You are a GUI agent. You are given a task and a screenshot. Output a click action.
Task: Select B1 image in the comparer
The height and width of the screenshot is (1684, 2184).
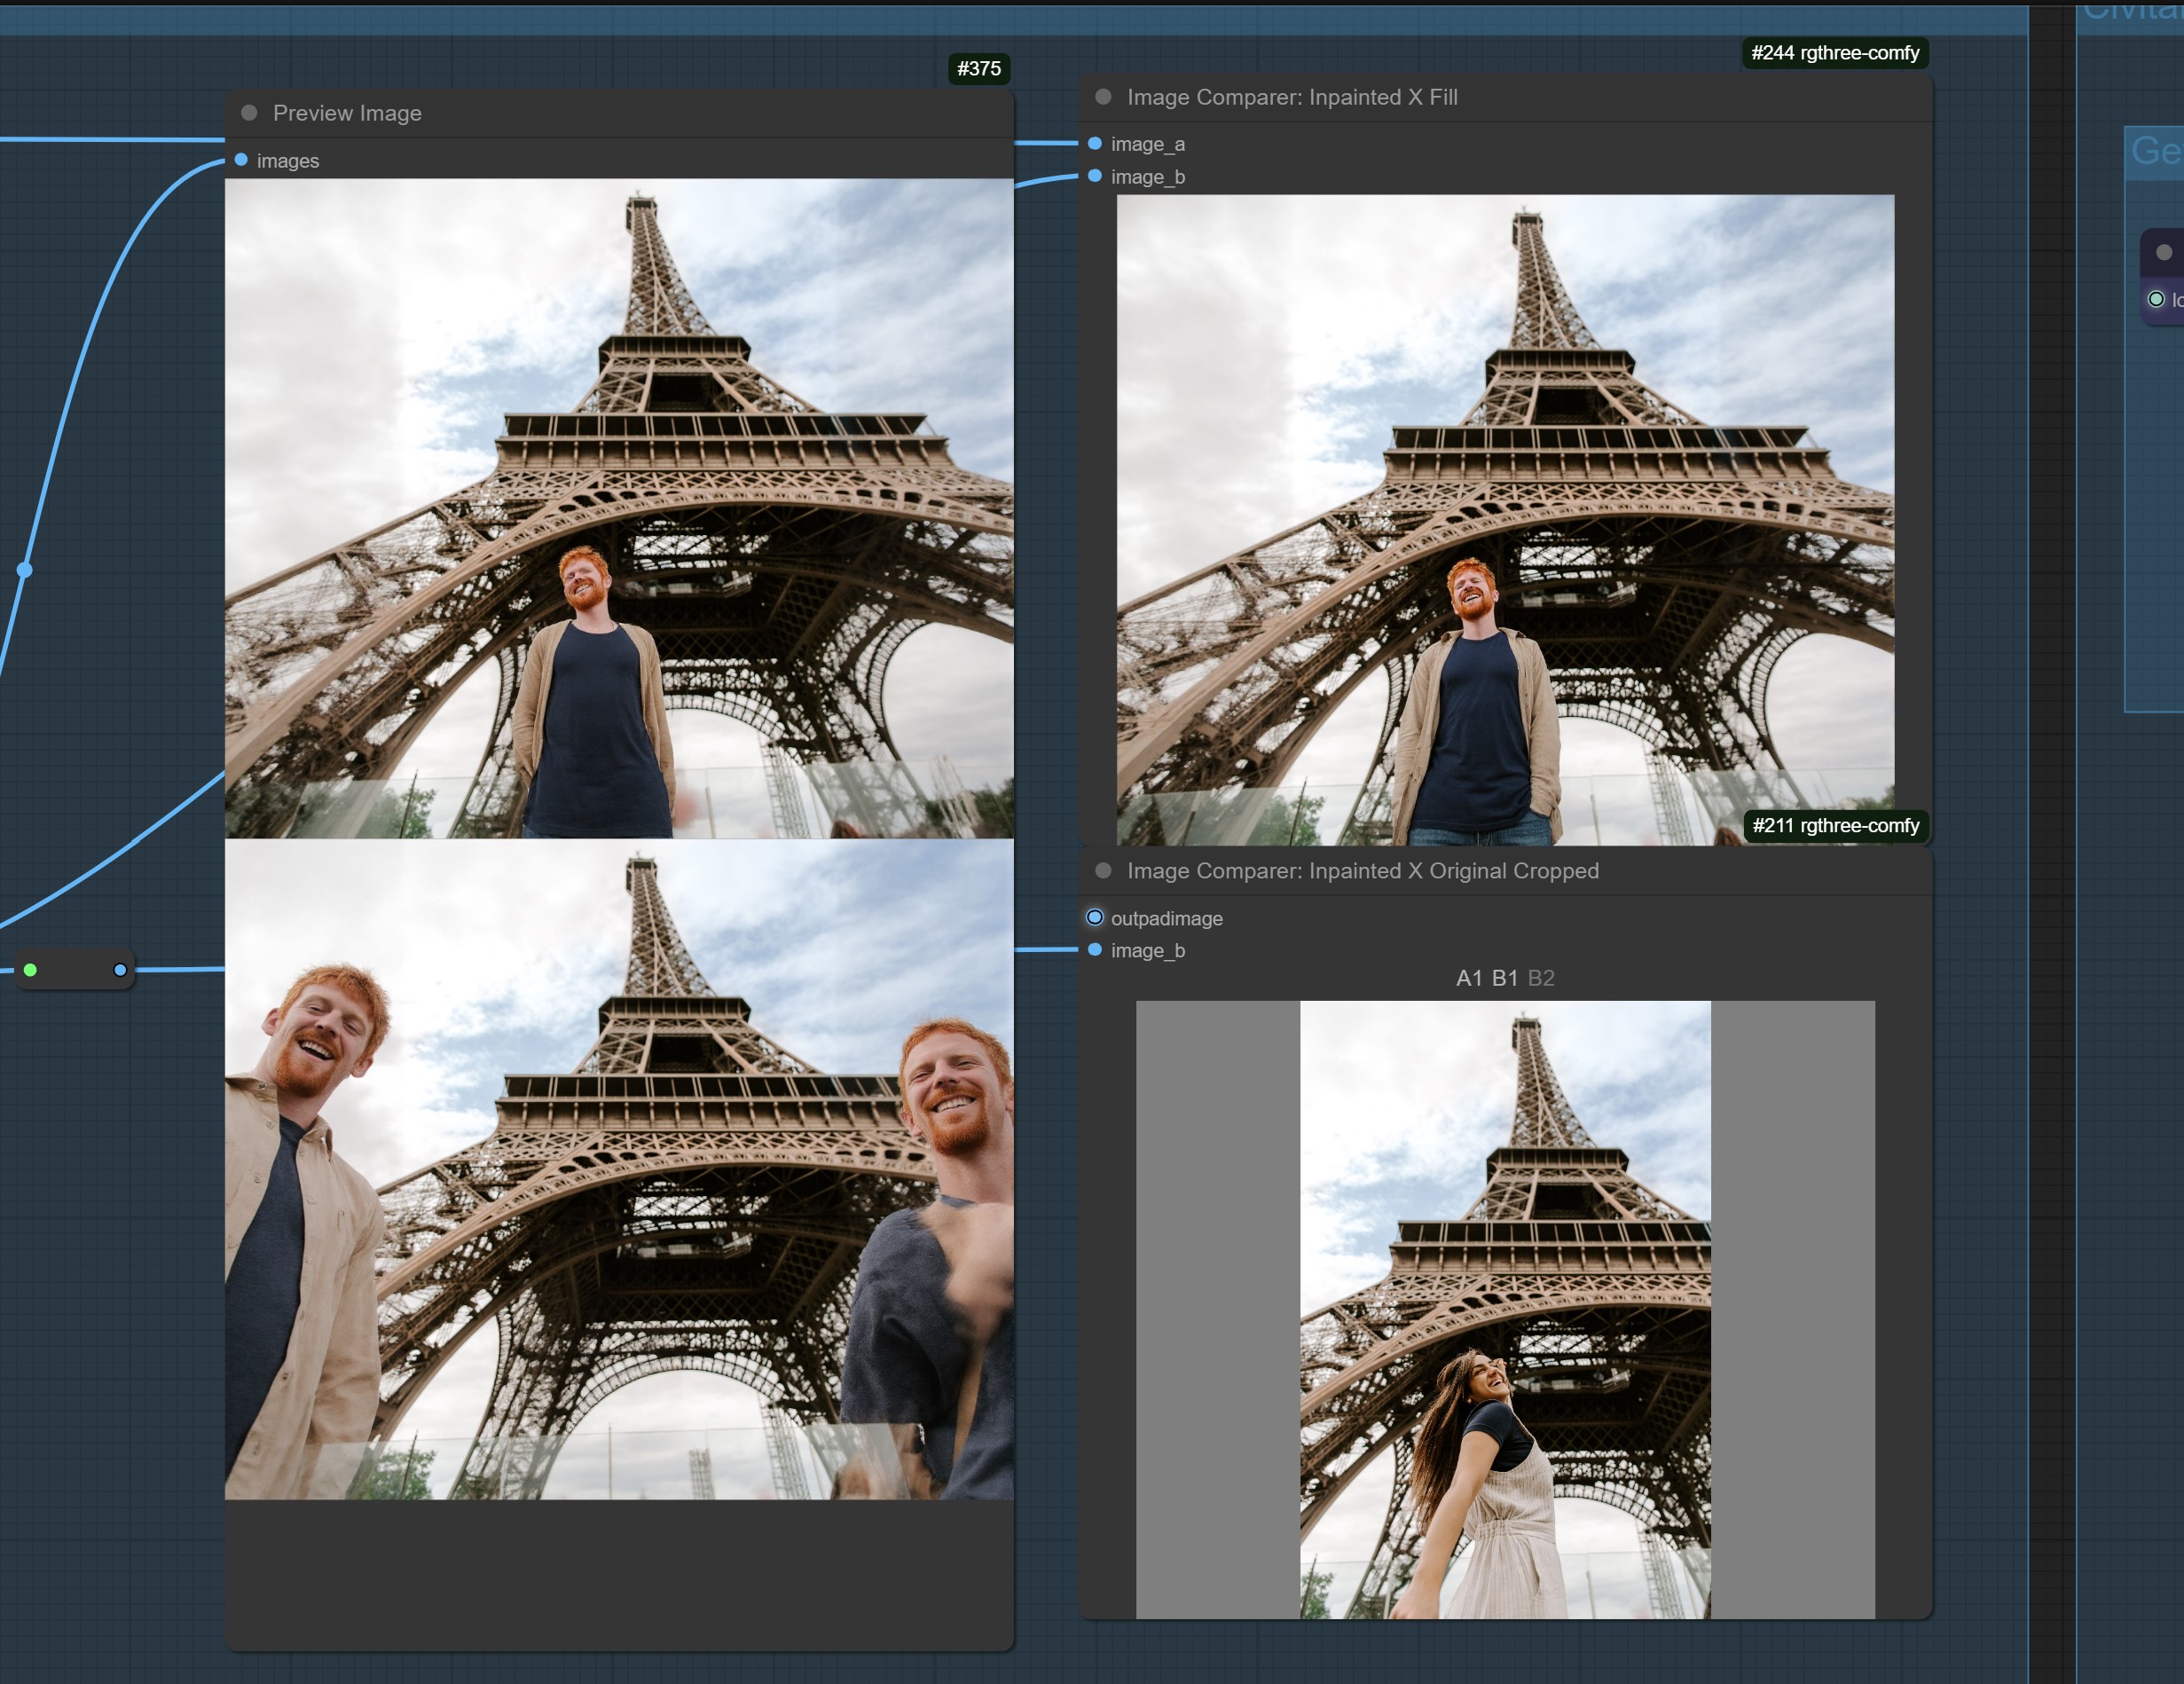[x=1504, y=978]
